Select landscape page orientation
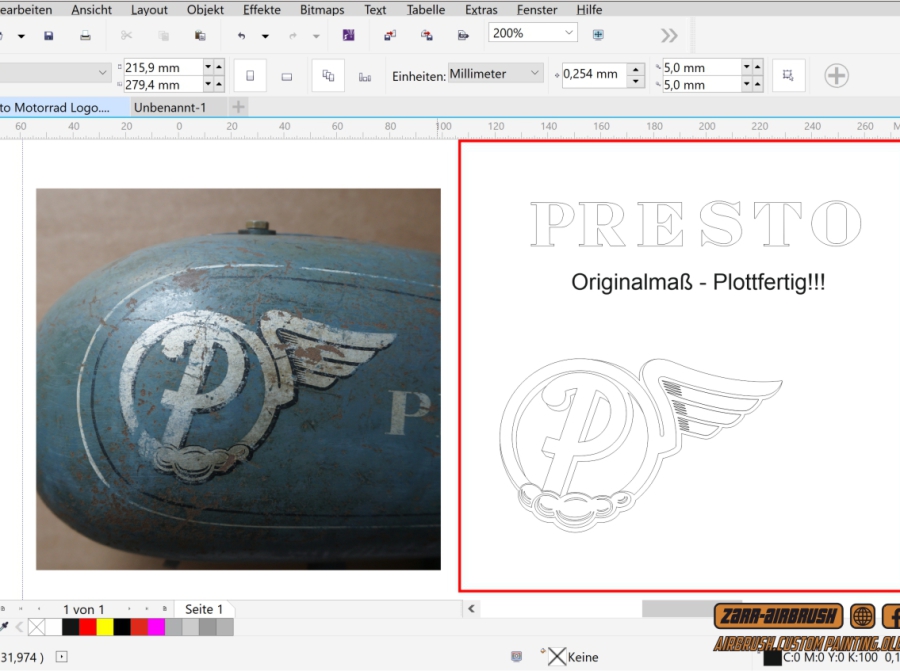 [x=286, y=75]
